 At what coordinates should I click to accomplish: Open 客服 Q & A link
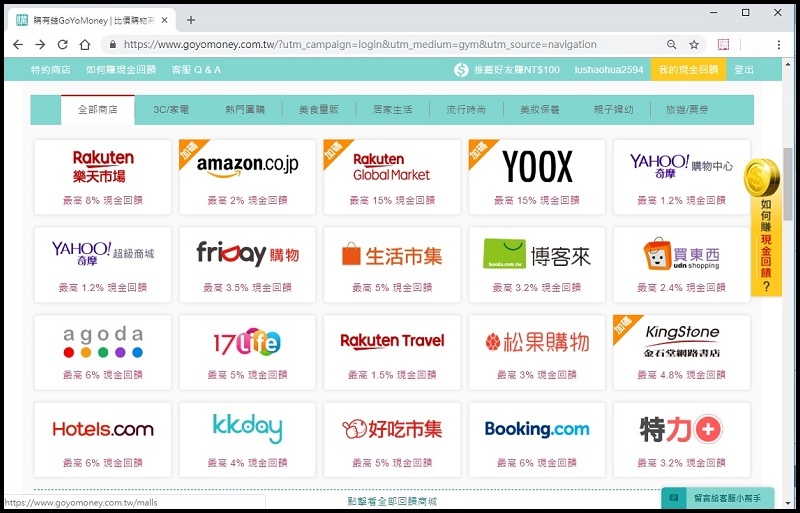[196, 70]
